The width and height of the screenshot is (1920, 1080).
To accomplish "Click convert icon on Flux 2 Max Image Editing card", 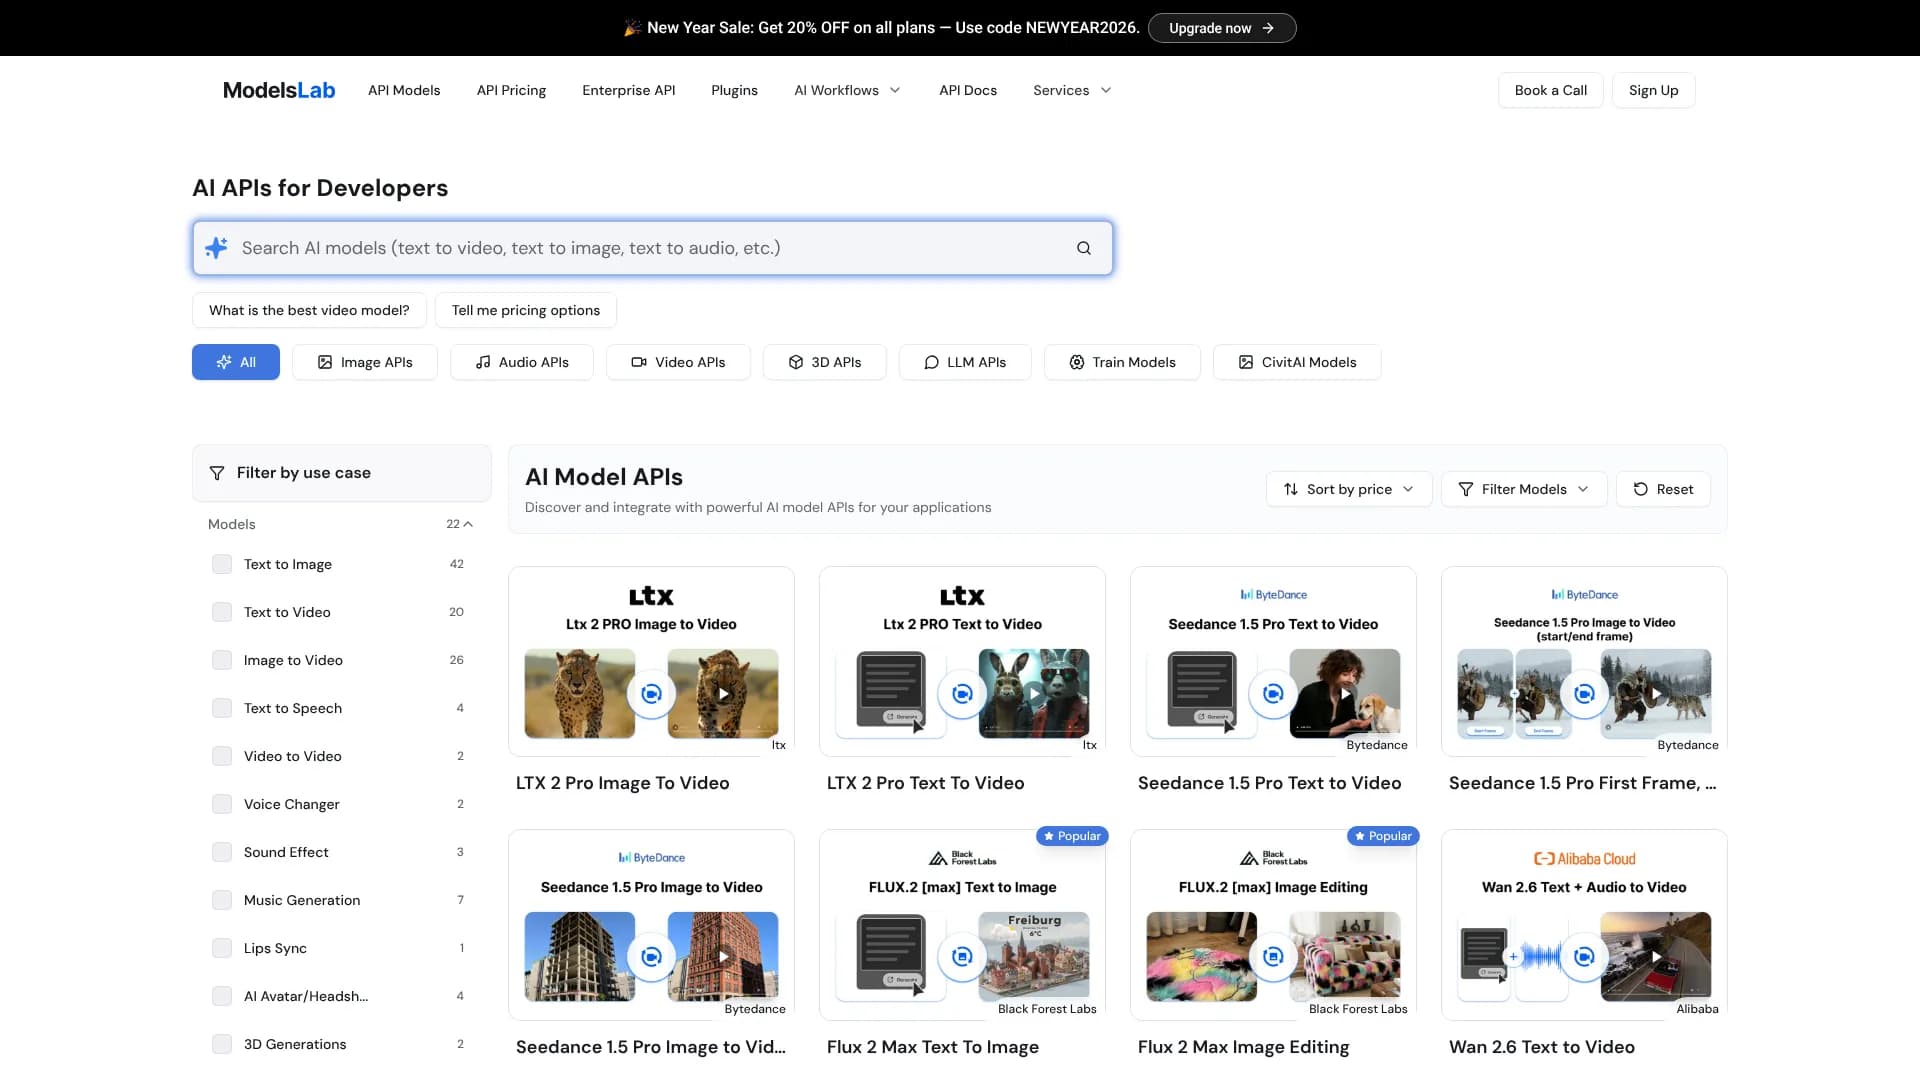I will click(x=1273, y=957).
